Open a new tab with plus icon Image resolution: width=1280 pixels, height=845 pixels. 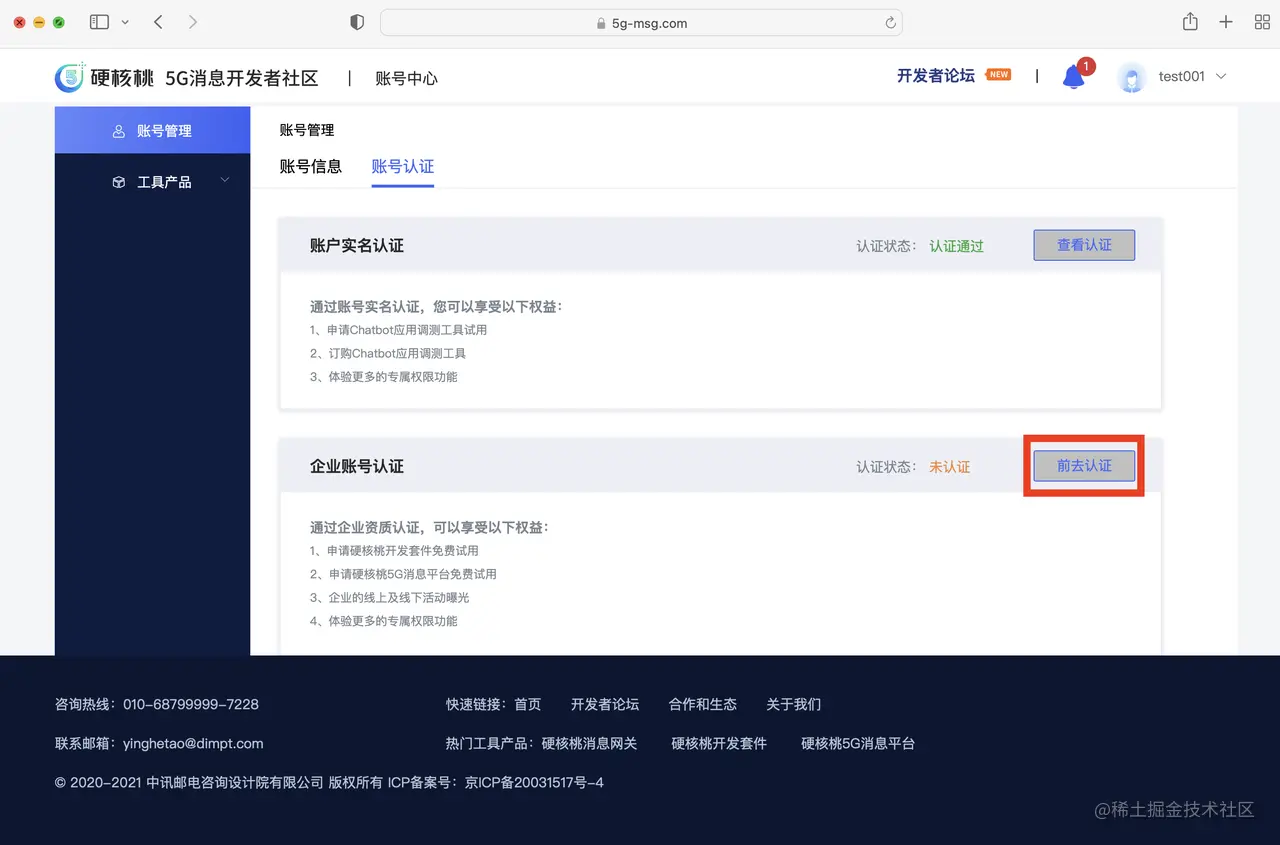[x=1226, y=22]
